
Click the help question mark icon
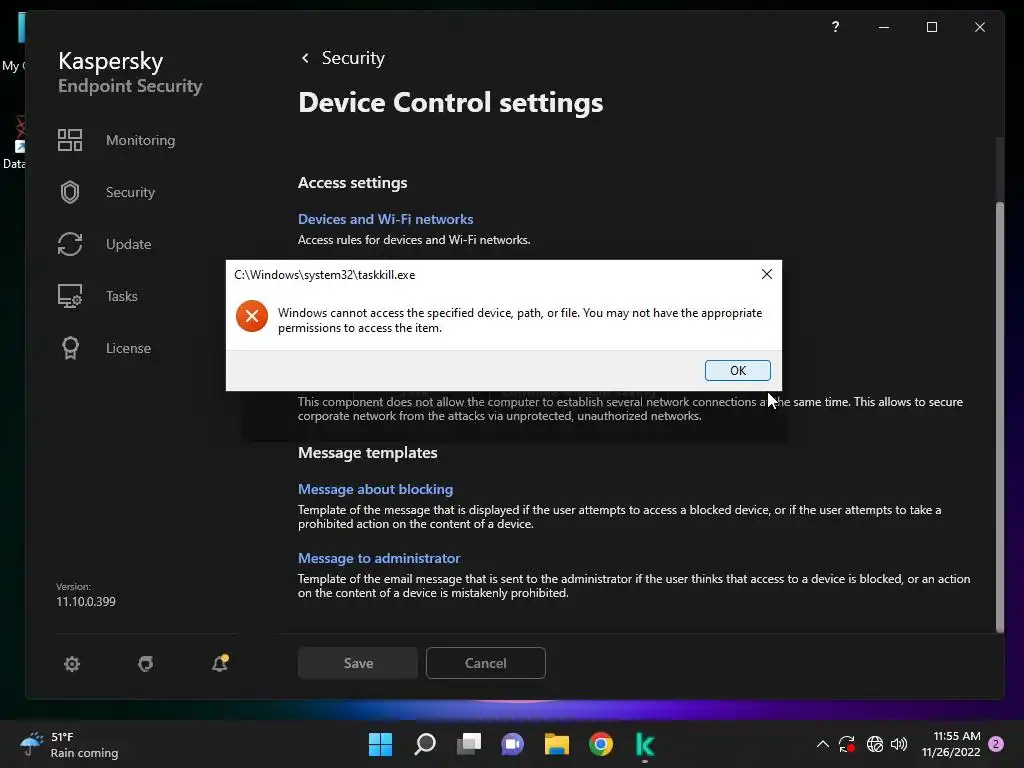point(835,27)
